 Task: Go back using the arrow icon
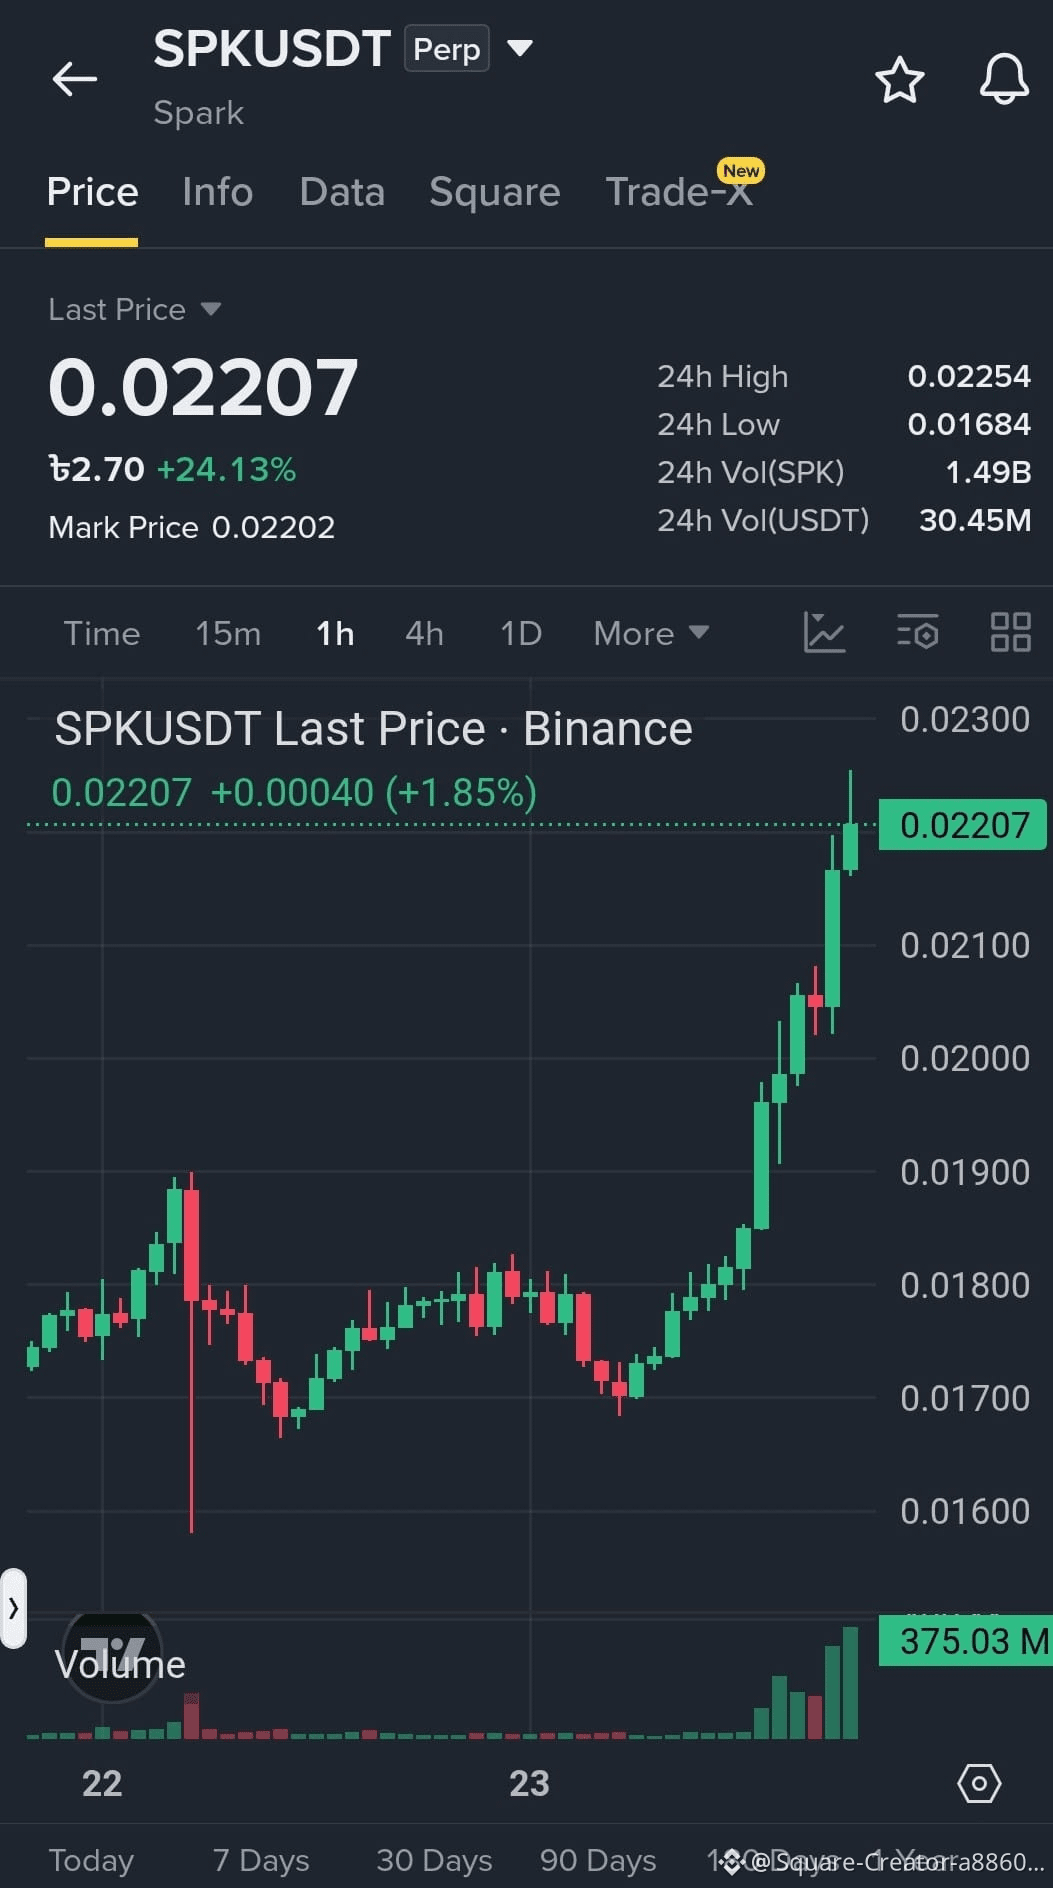click(75, 79)
